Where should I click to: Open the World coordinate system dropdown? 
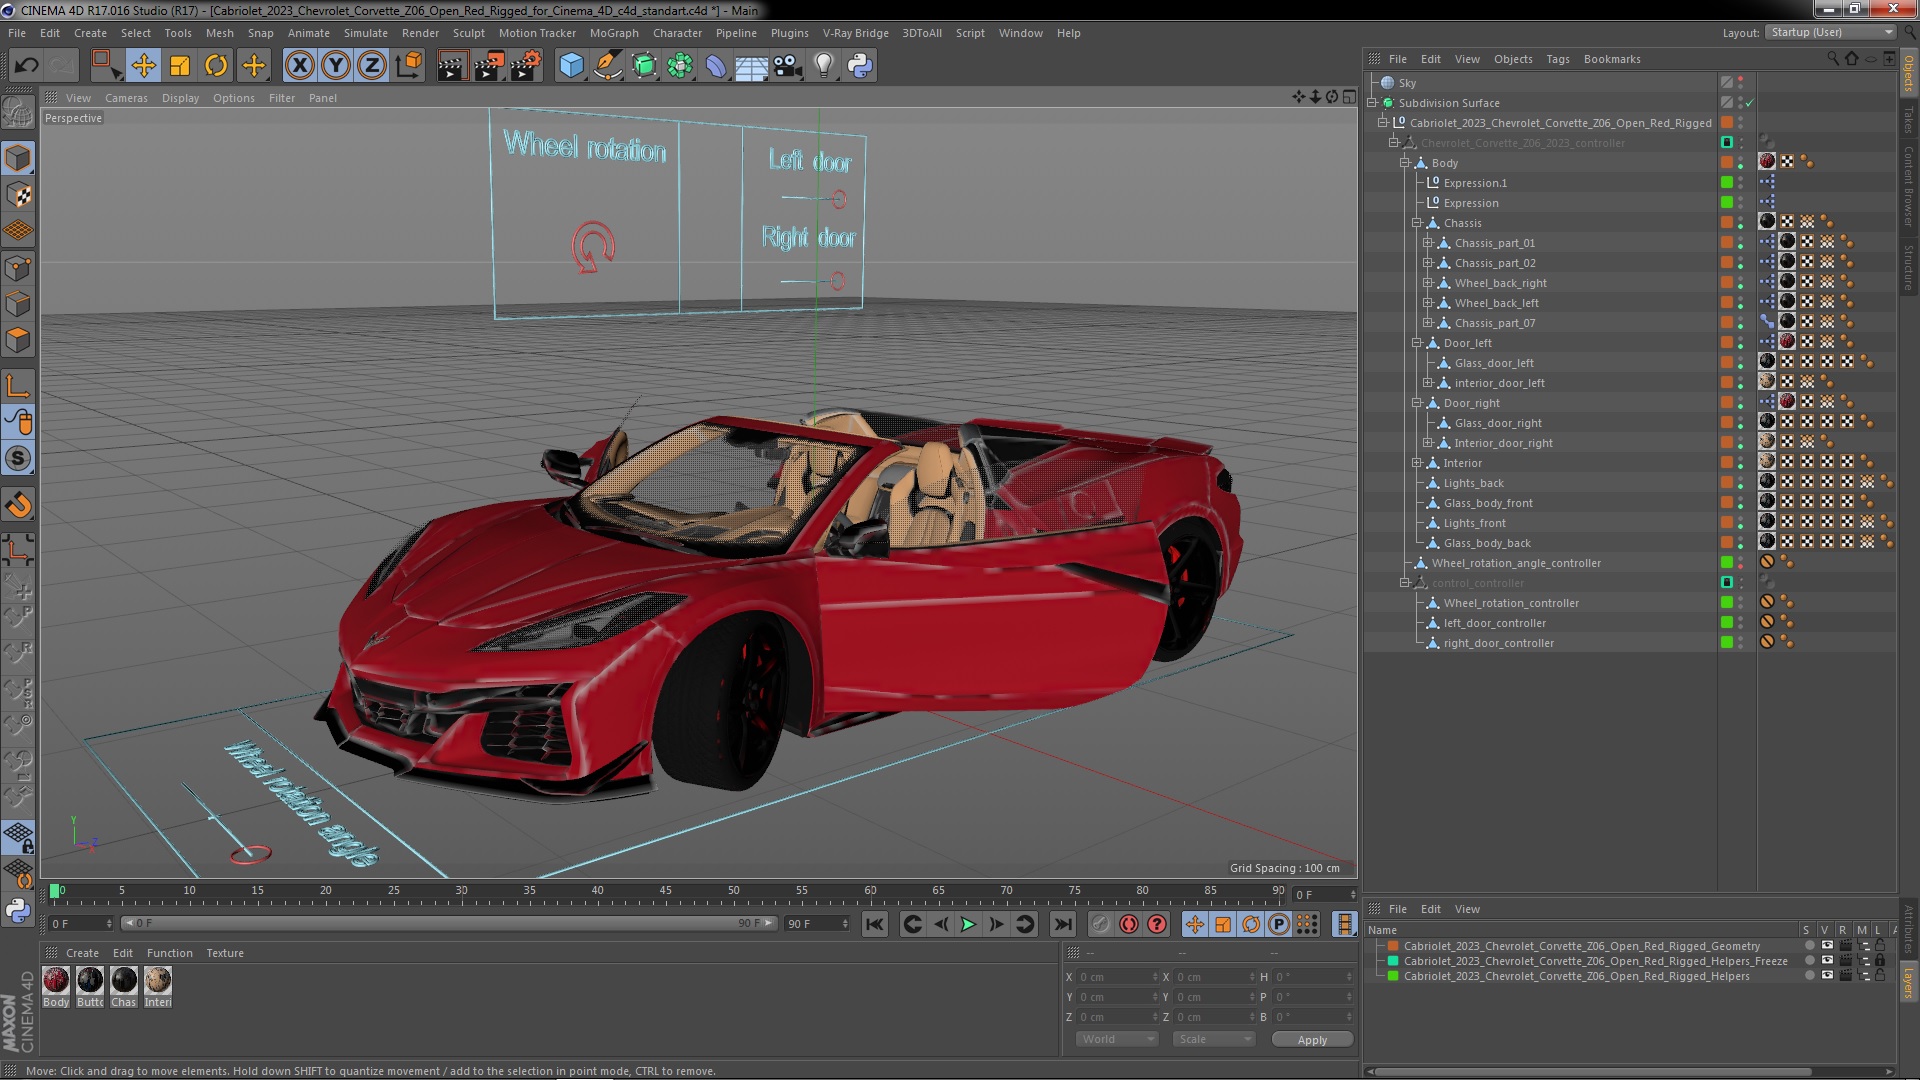pos(1117,1039)
